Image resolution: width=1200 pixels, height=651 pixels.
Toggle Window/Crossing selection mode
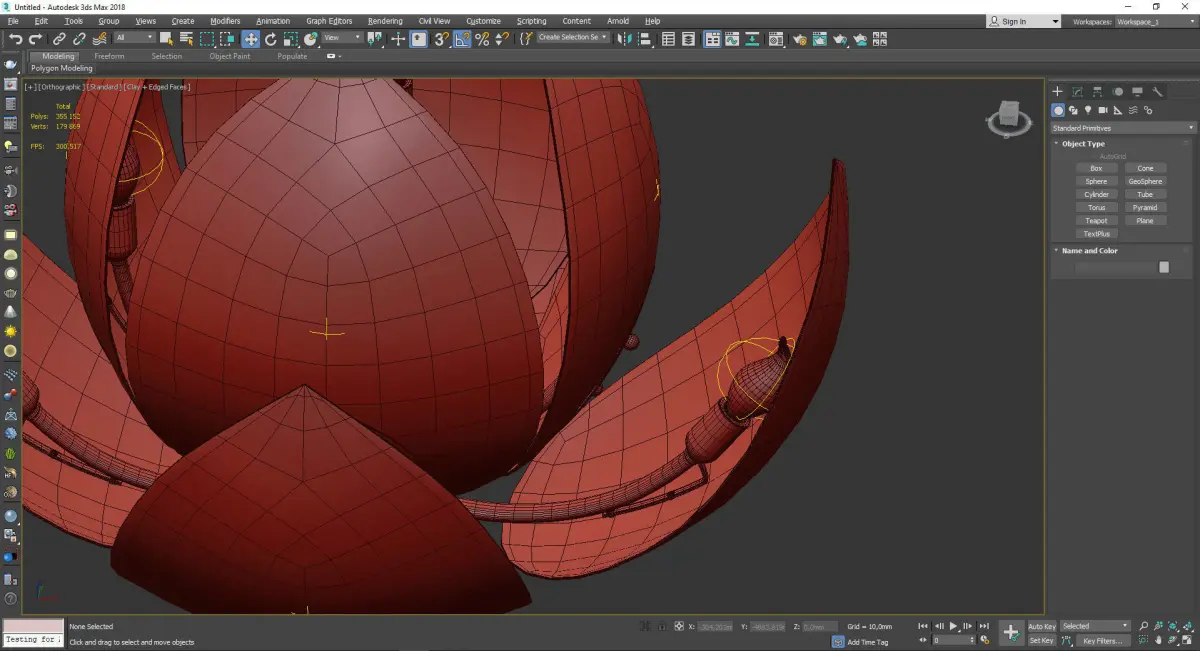click(x=227, y=39)
